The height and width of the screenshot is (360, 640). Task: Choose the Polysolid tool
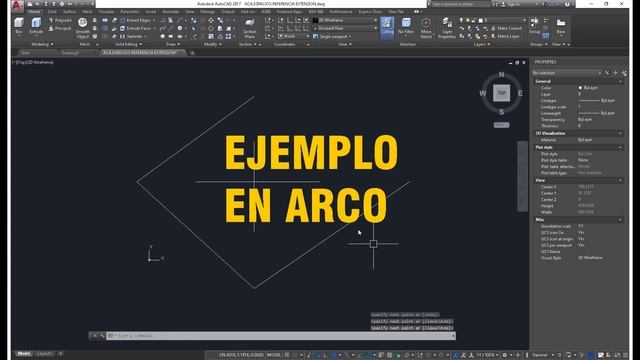[60, 20]
